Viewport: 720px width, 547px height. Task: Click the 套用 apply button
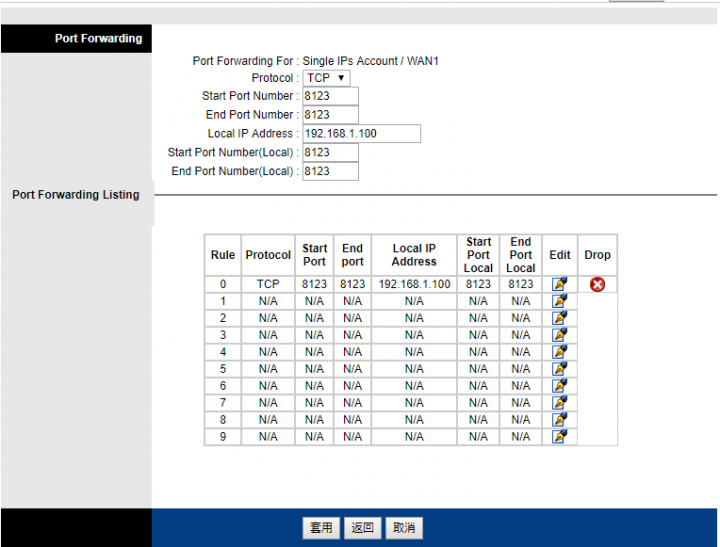click(321, 528)
